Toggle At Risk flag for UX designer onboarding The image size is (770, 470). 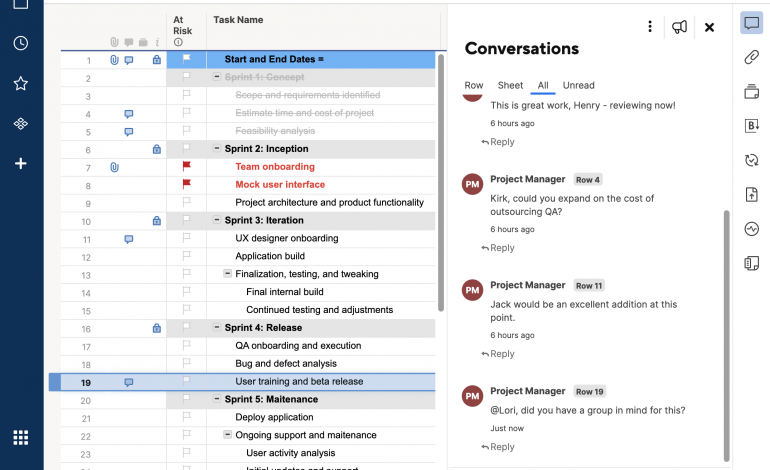186,238
